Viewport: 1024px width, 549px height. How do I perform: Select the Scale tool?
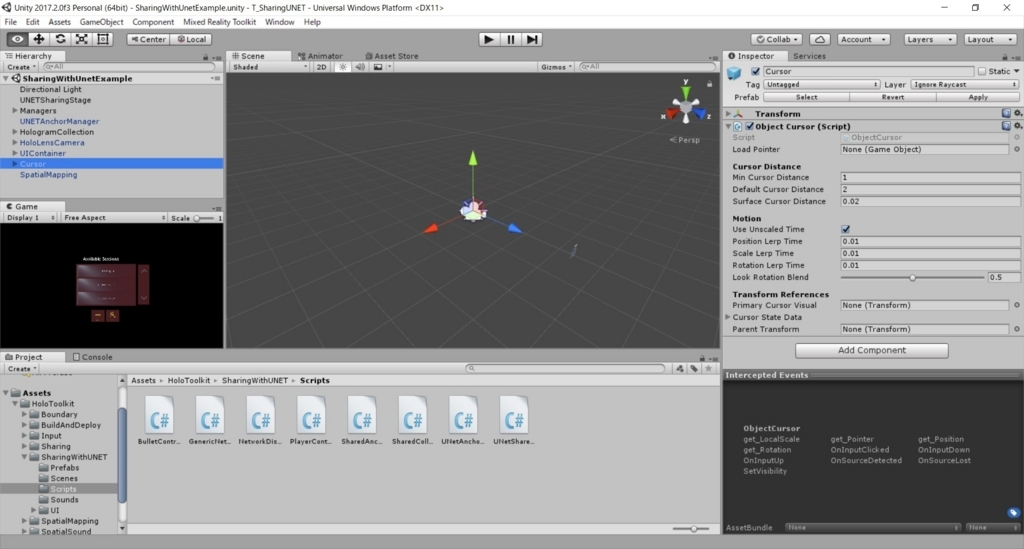coord(82,39)
